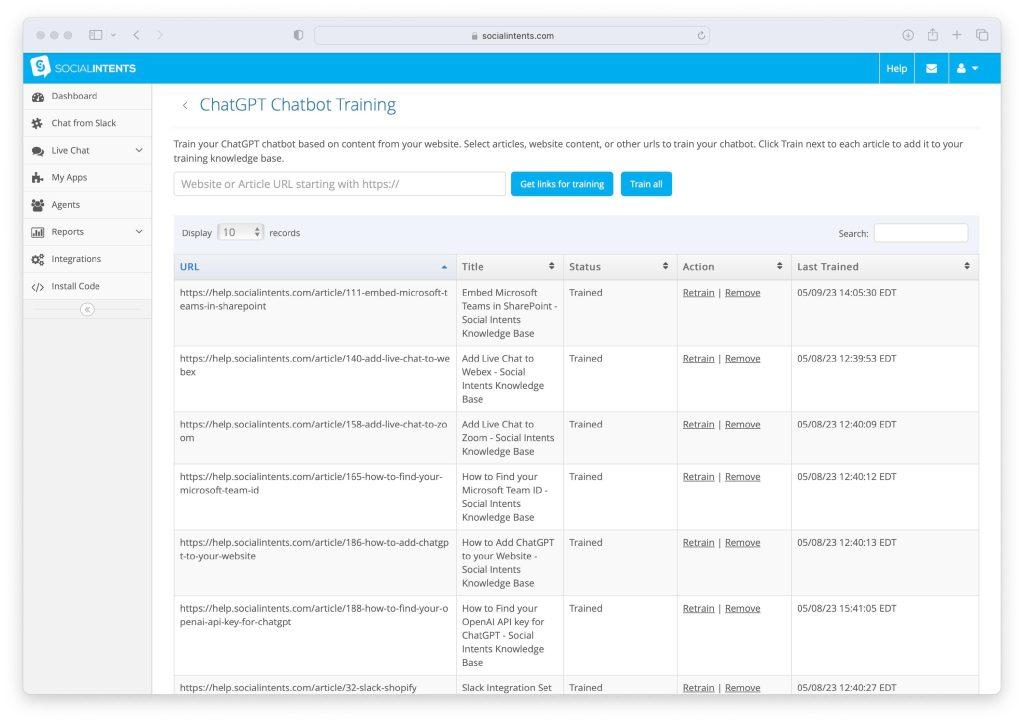Click the Reports chart icon
The image size is (1024, 723).
38,232
